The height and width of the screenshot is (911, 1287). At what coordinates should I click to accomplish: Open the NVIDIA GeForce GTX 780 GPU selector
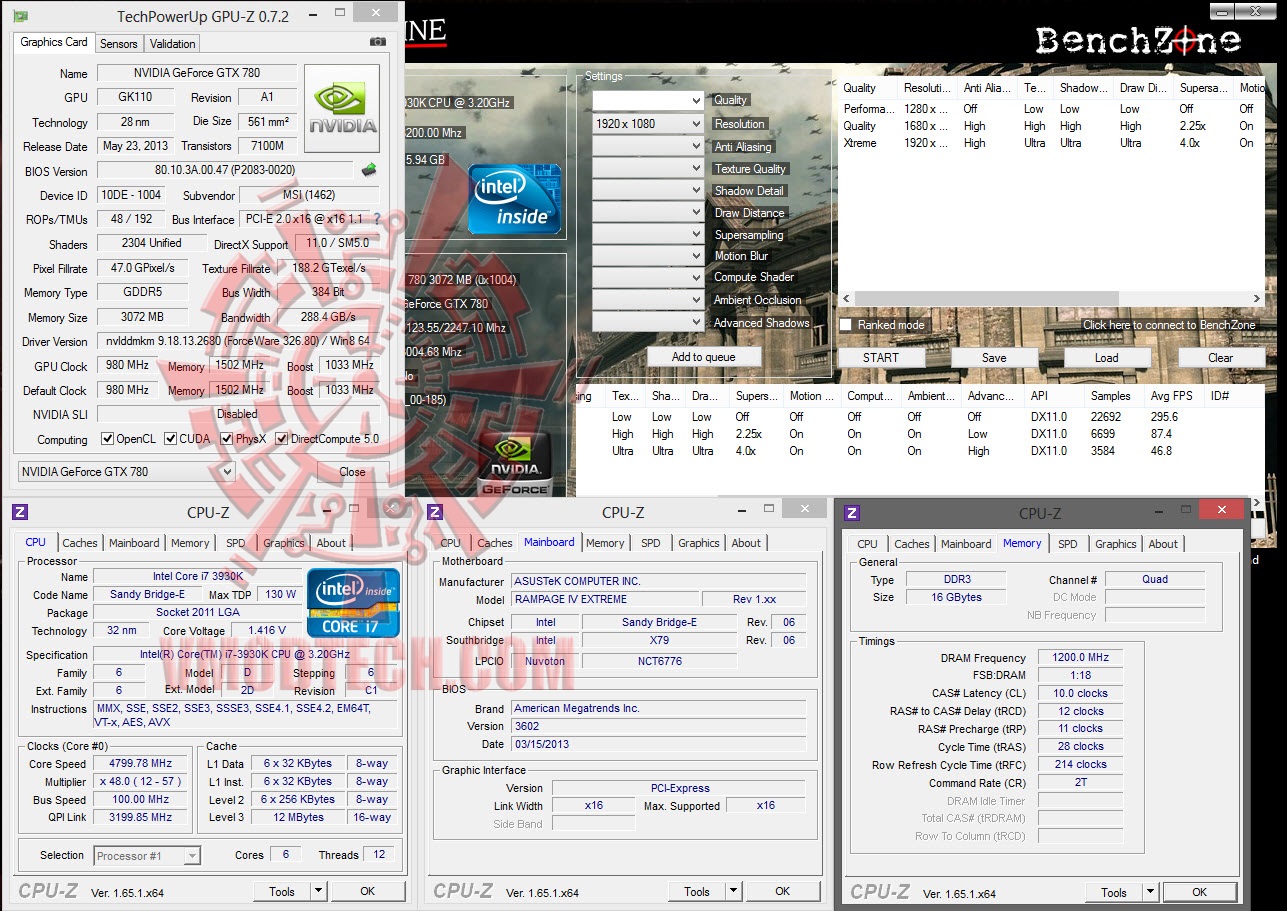(x=126, y=471)
